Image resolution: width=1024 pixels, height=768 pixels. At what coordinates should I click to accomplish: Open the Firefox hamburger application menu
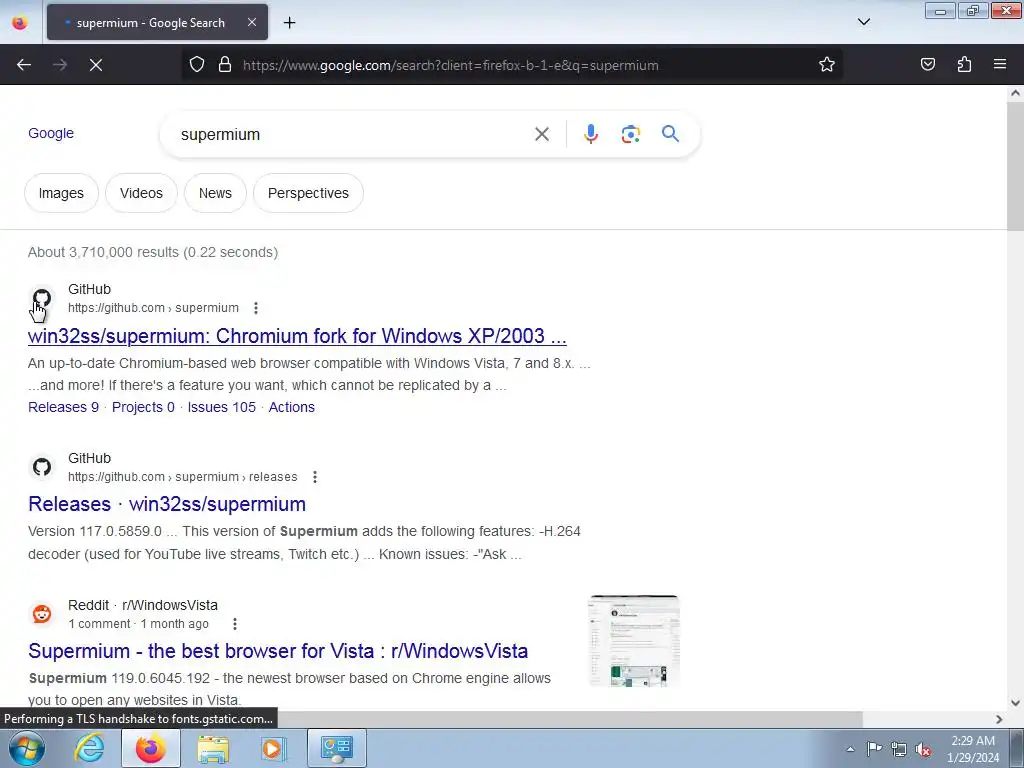[1000, 64]
